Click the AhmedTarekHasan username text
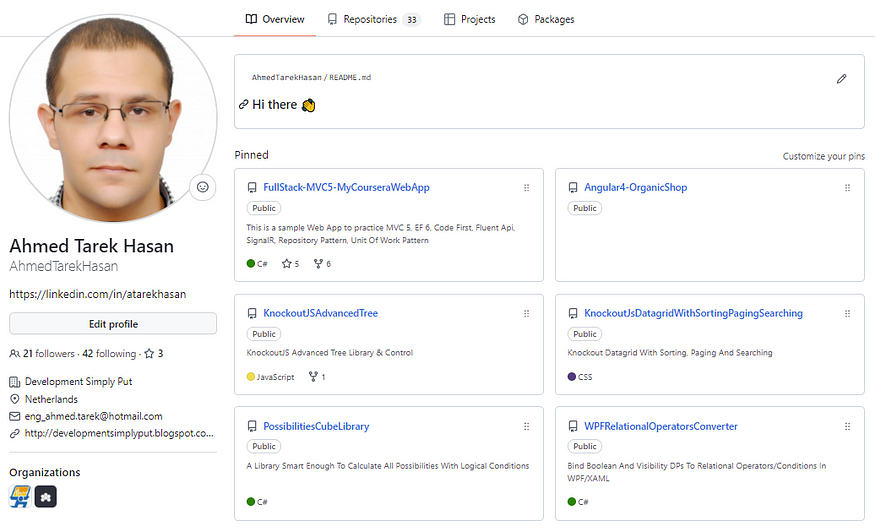 click(x=64, y=266)
